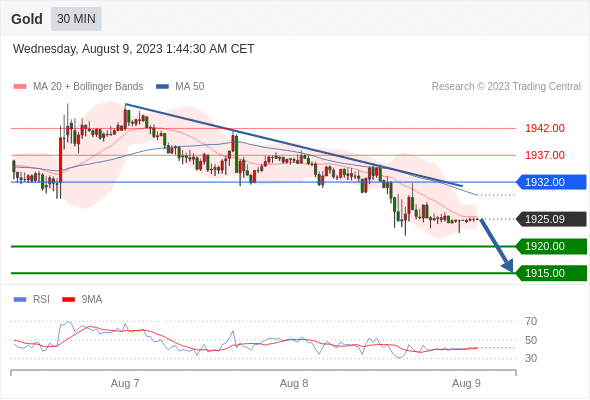Click the chart date and time heading
Image resolution: width=590 pixels, height=400 pixels.
pyautogui.click(x=134, y=49)
